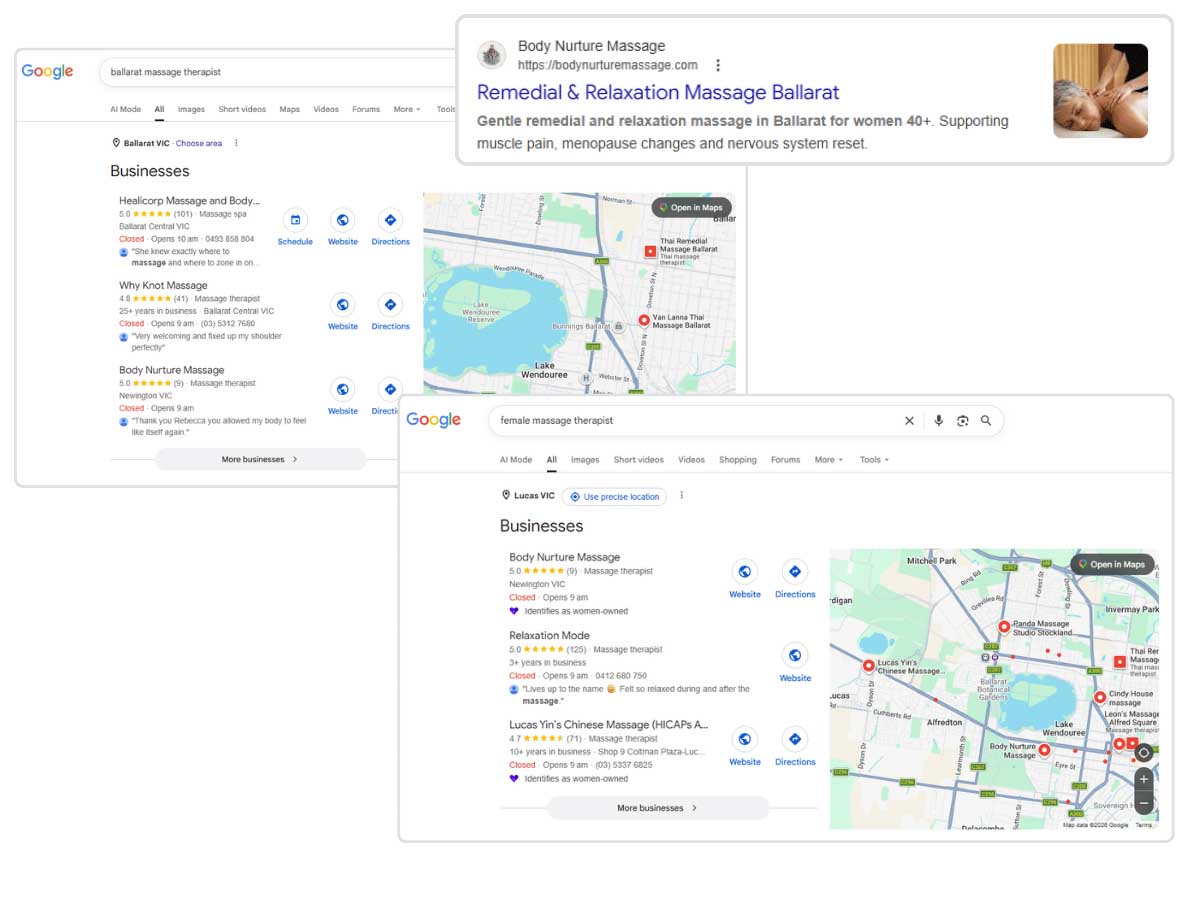Click Van Lanna Thai Massage Ballarat map pin
The image size is (1200, 900).
click(644, 321)
